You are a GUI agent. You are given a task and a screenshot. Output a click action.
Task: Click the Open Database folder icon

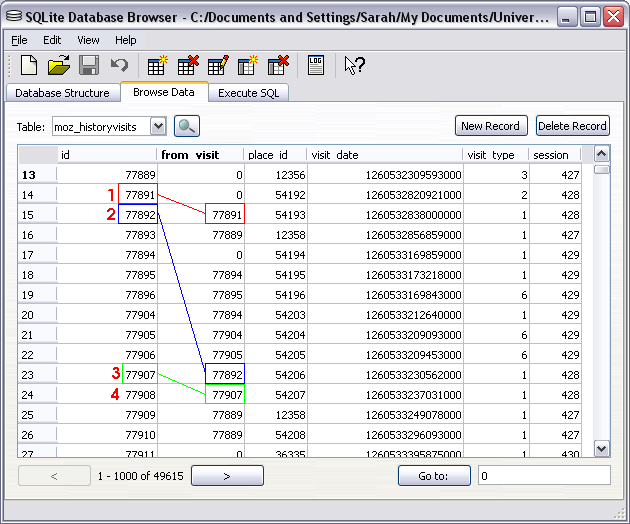(x=59, y=66)
